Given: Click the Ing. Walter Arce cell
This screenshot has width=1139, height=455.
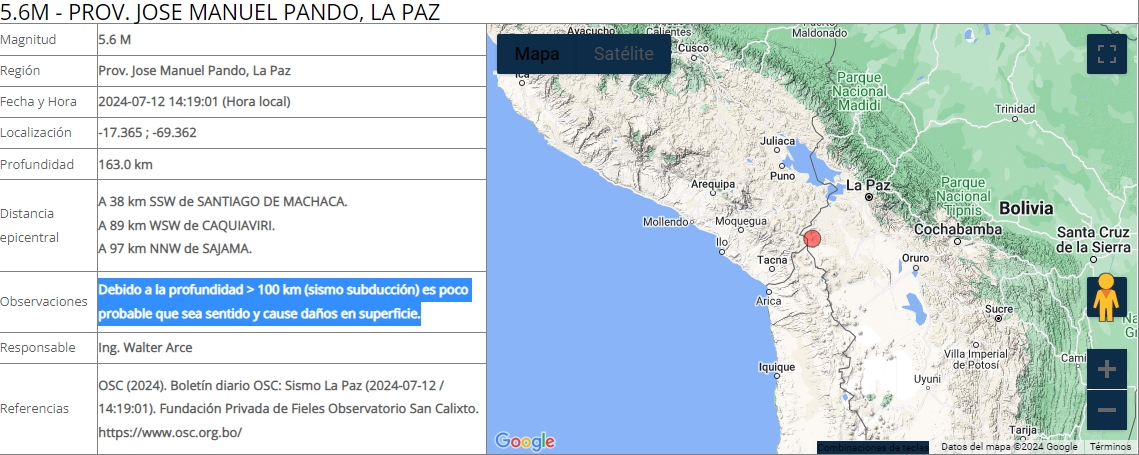Looking at the screenshot, I should tap(145, 347).
